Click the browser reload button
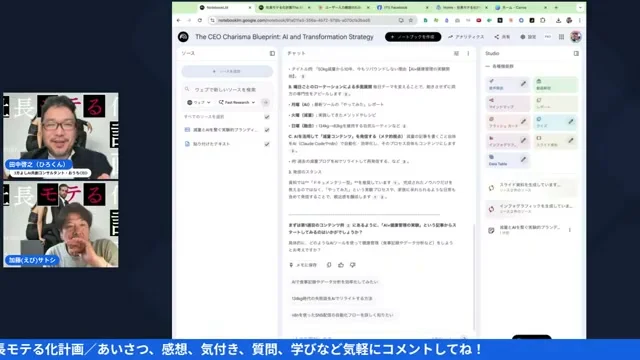The image size is (640, 360). tap(200, 20)
